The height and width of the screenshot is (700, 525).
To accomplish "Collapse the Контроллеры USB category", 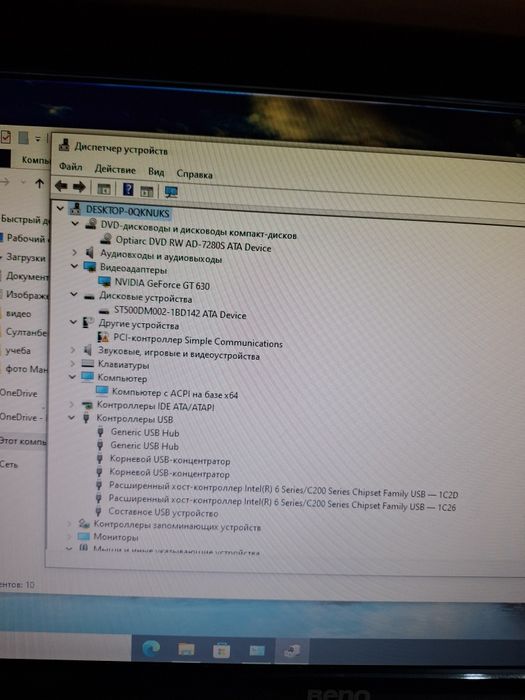I will (71, 418).
